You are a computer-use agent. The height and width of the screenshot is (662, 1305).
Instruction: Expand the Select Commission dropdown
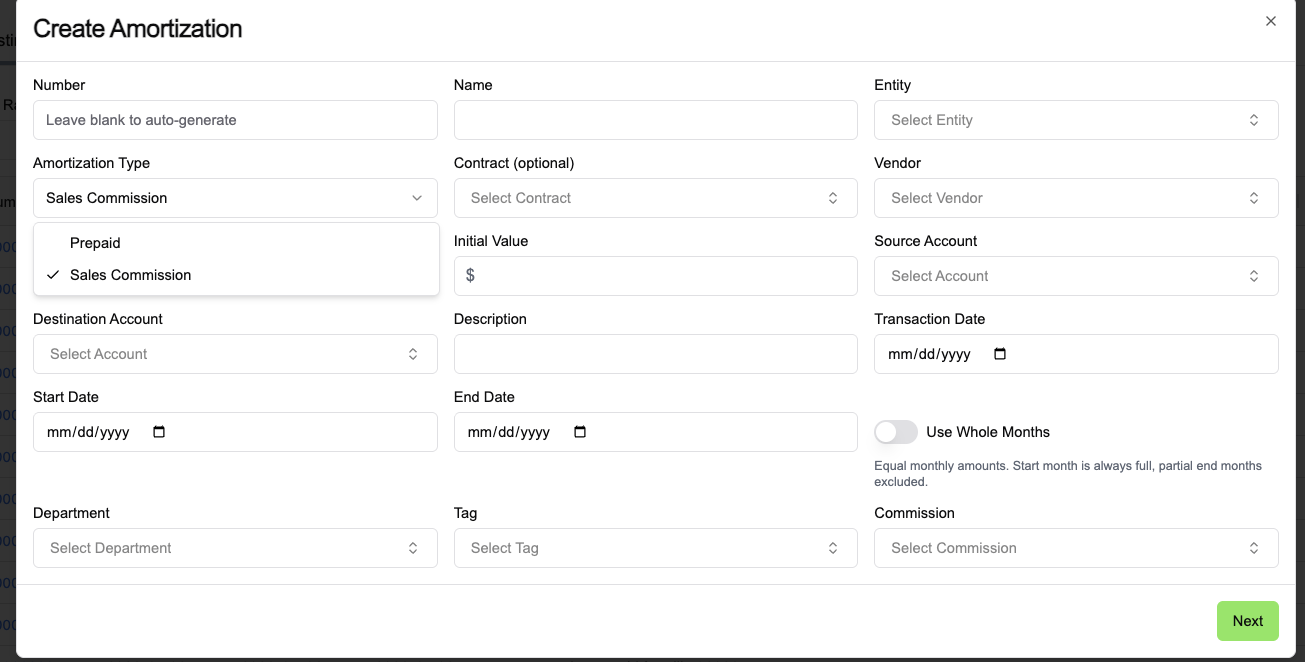pos(1076,548)
